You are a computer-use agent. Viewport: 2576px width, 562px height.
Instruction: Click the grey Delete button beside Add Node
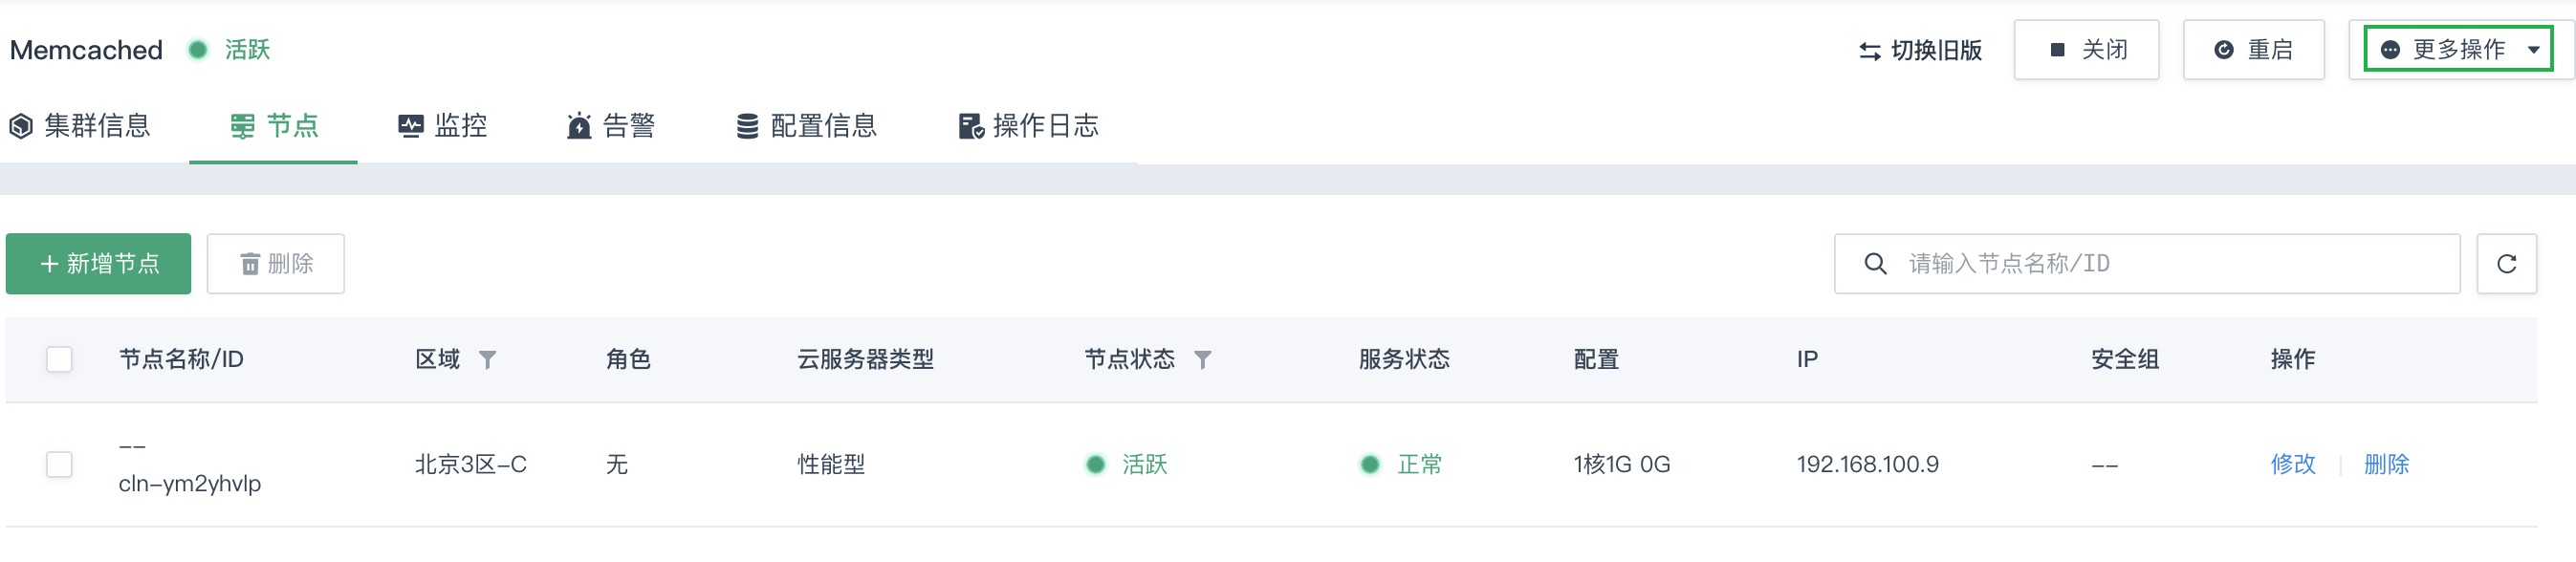coord(276,264)
